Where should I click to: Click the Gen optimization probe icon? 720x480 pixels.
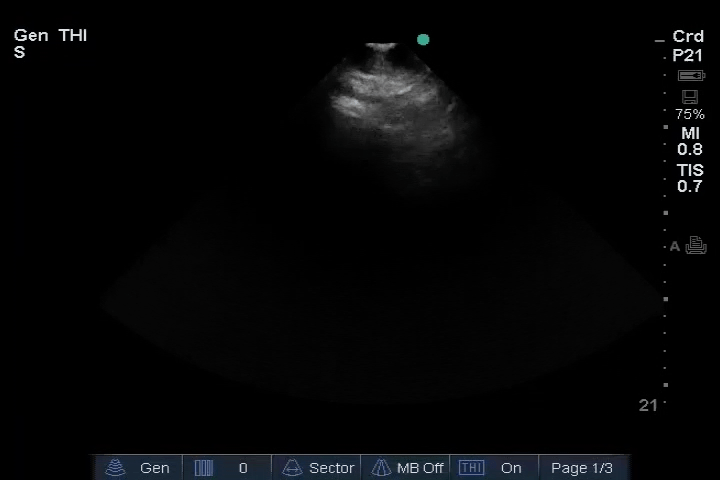tap(115, 468)
